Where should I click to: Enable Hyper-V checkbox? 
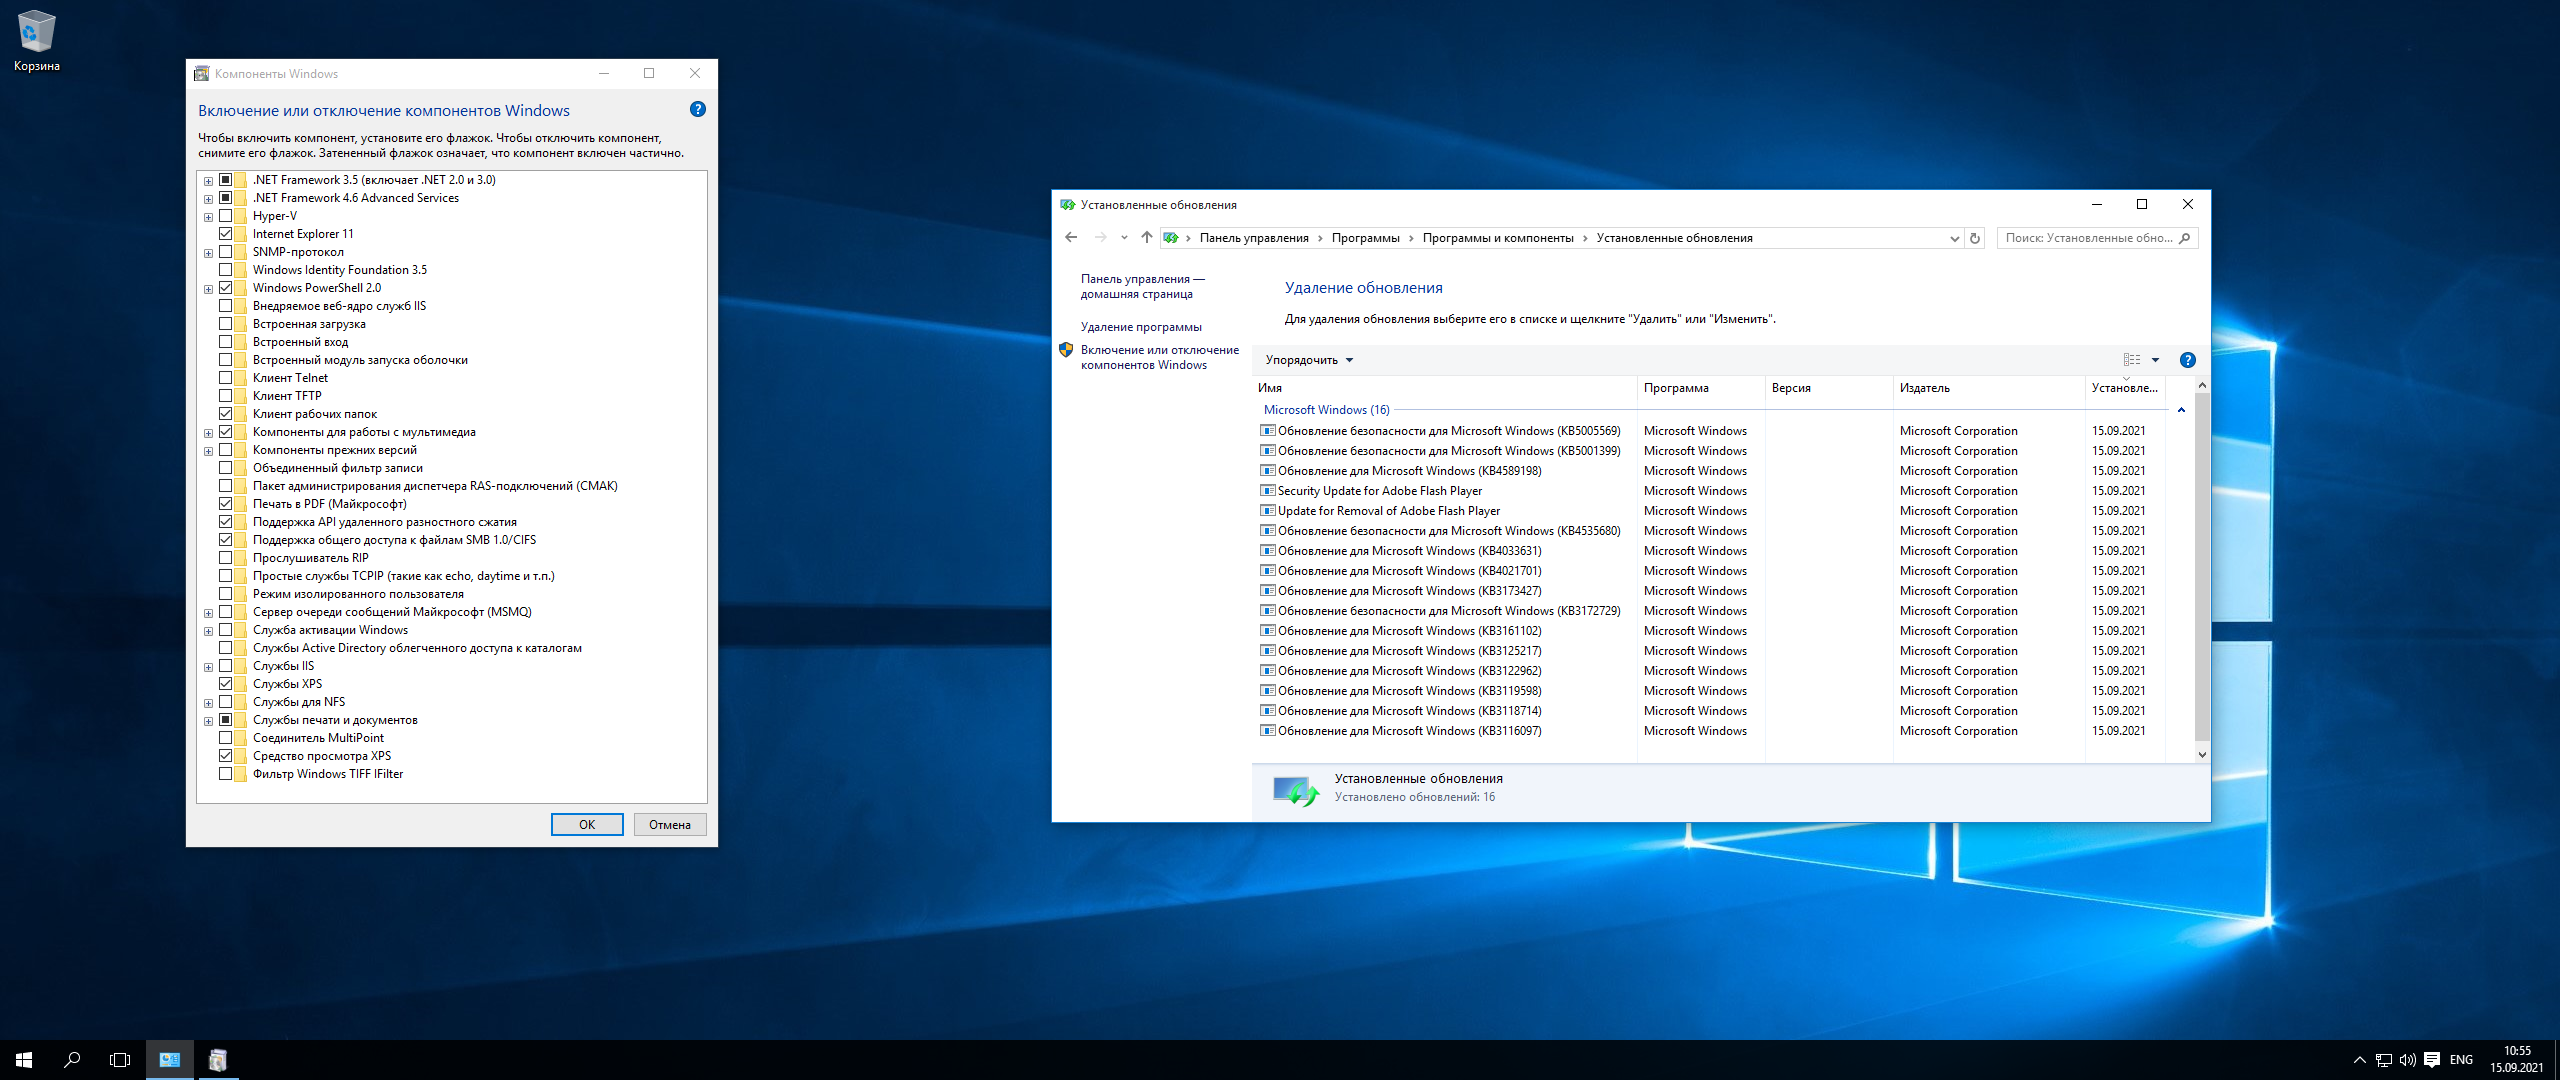point(226,216)
